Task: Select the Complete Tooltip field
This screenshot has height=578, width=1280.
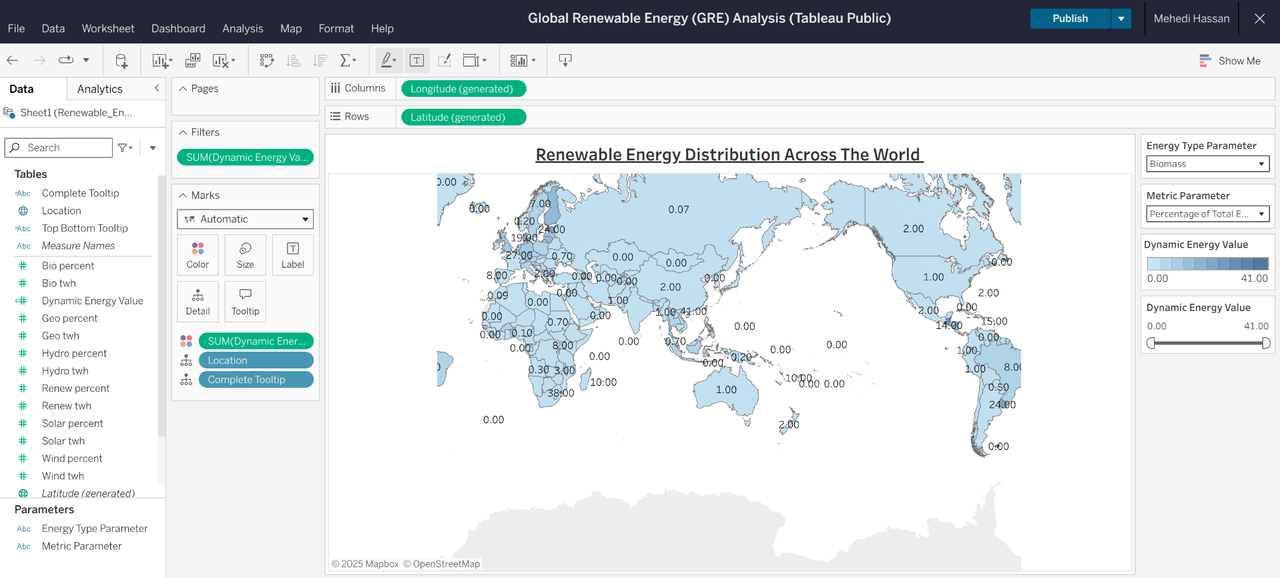Action: (80, 193)
